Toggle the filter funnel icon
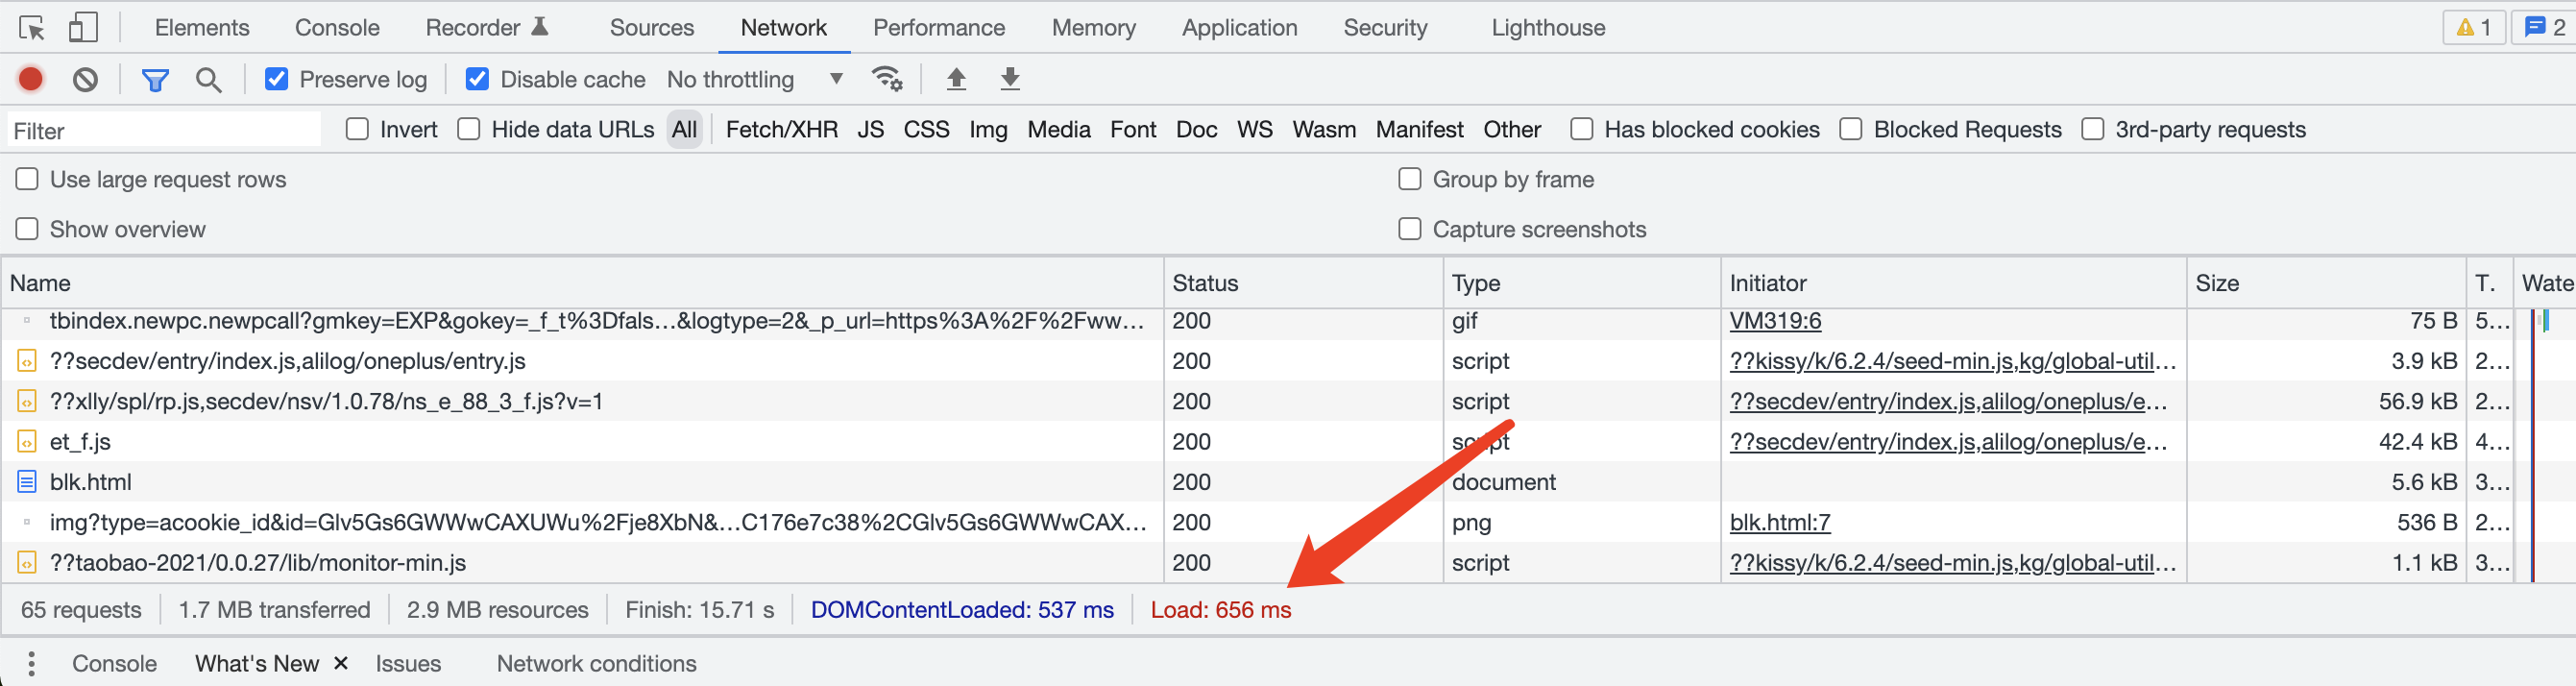This screenshot has width=2576, height=686. (x=155, y=79)
